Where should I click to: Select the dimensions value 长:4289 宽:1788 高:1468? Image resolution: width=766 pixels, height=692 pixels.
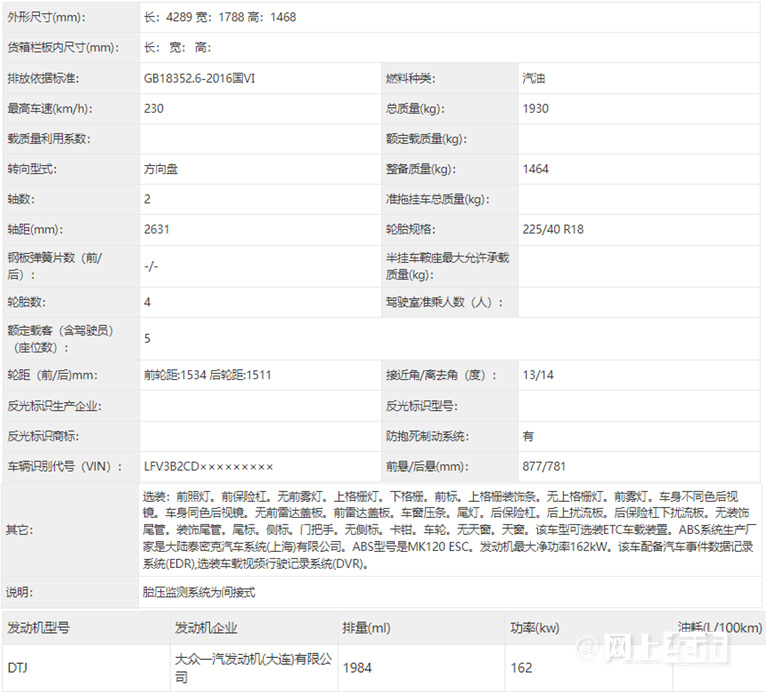point(220,17)
